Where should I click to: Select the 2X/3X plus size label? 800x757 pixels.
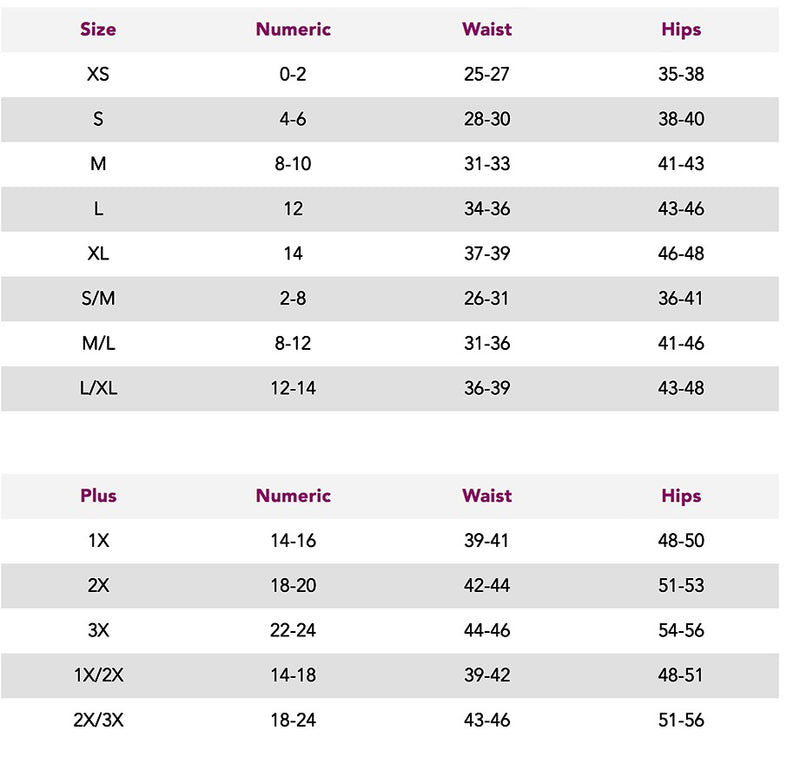(x=98, y=720)
